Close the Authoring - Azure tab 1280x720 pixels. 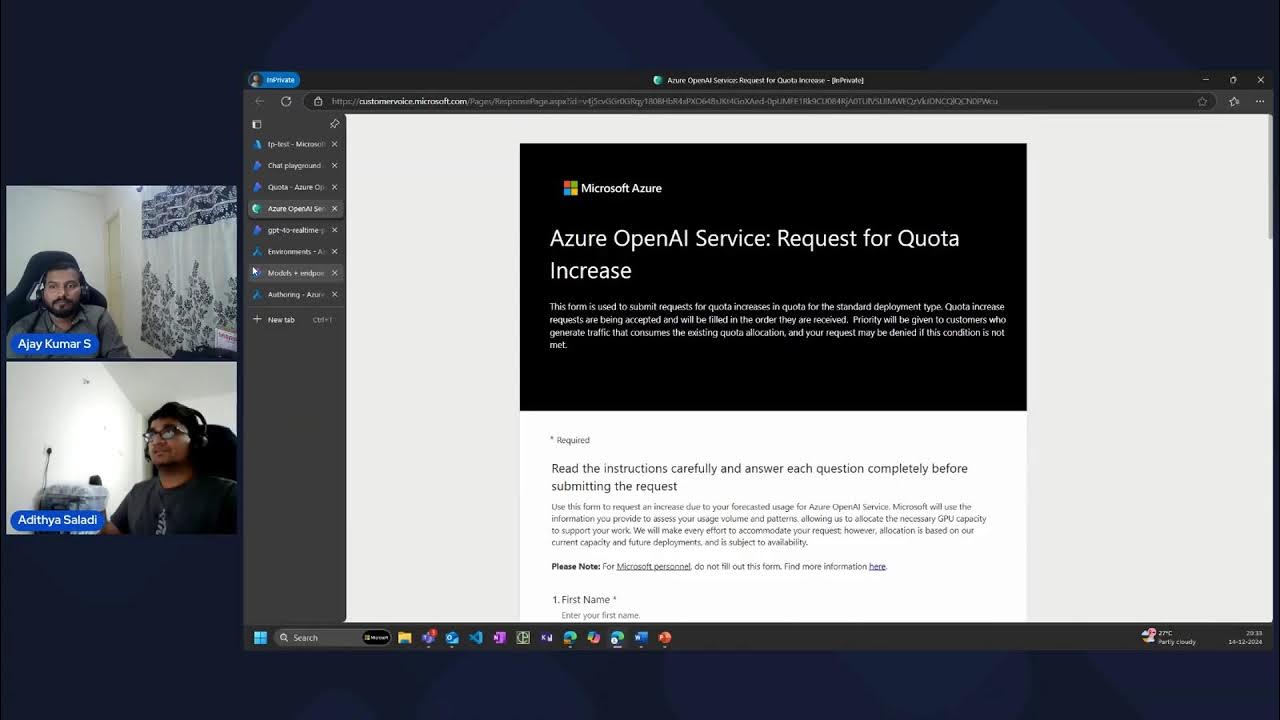334,295
